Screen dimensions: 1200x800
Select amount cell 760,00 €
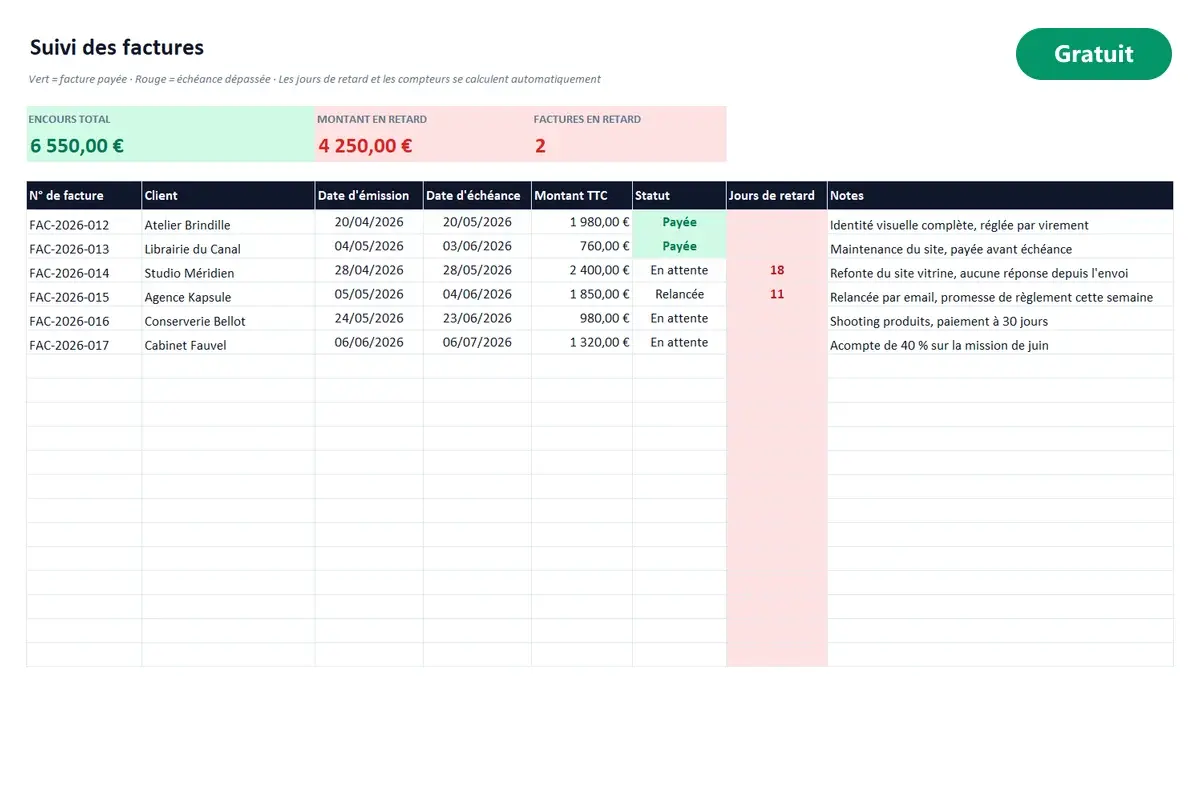[581, 247]
